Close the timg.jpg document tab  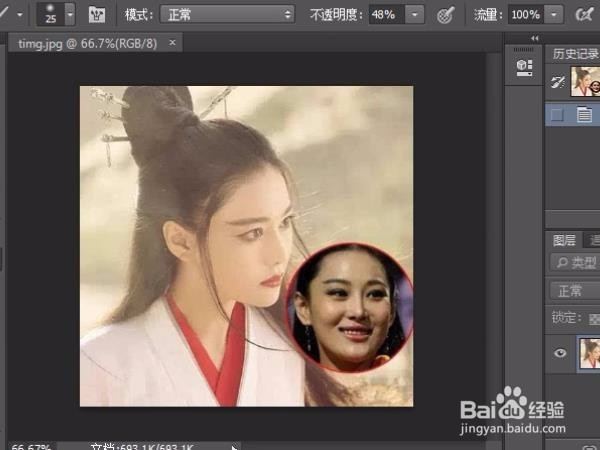pos(172,42)
